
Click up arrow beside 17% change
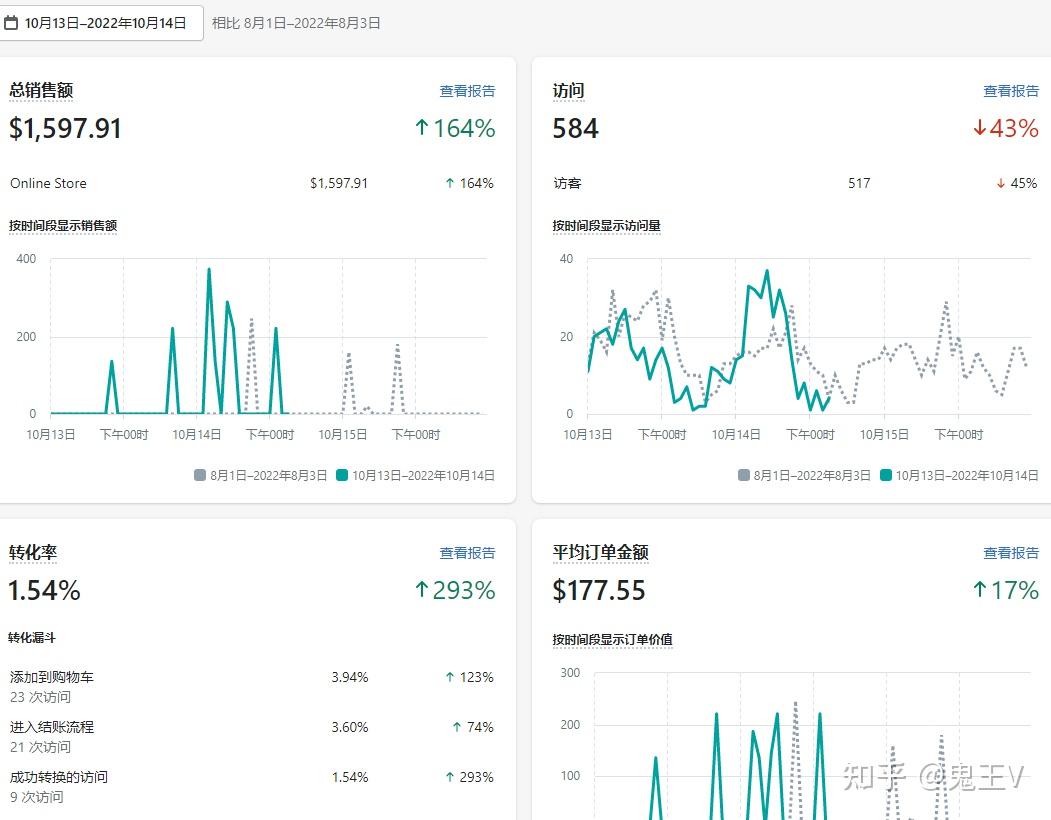[979, 589]
